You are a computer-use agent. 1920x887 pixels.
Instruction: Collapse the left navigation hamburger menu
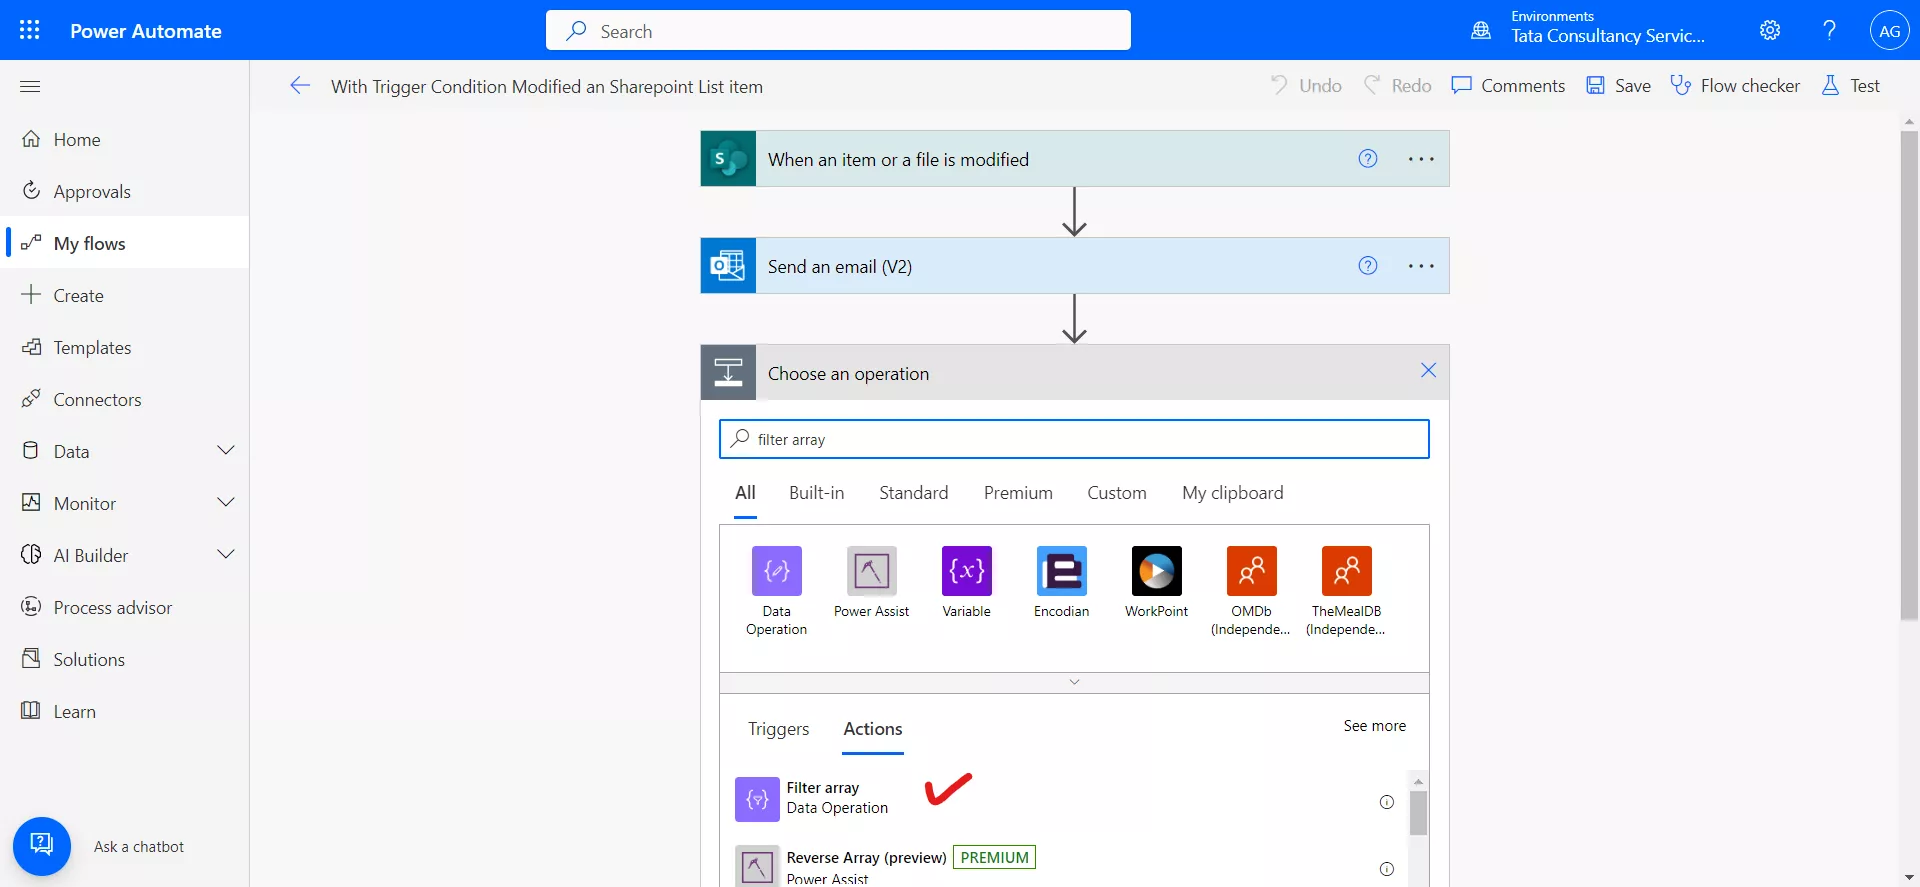point(30,86)
